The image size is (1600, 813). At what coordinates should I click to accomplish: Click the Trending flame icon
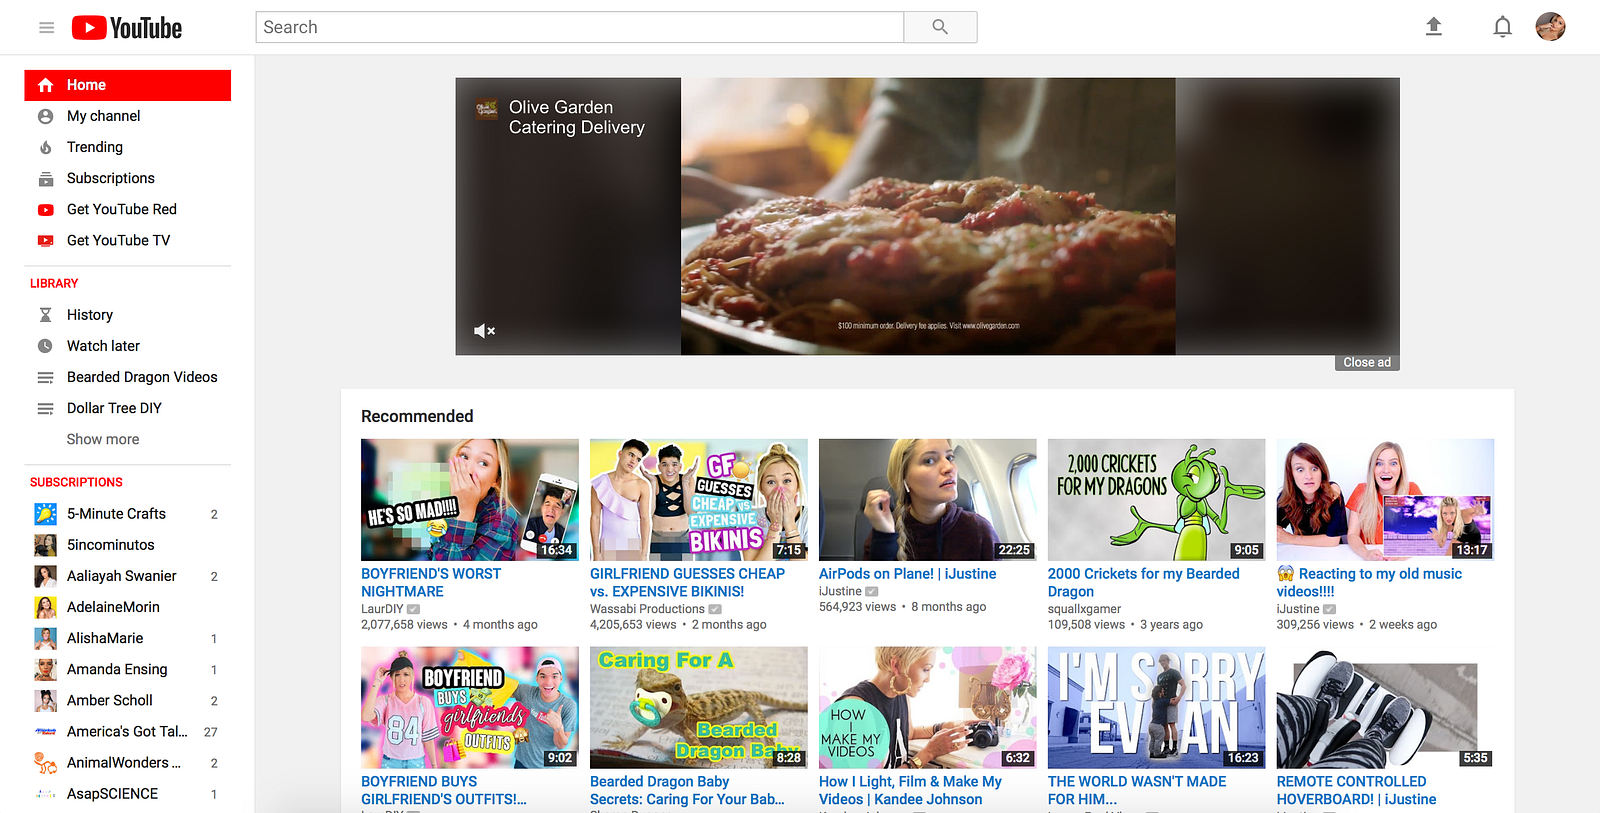45,147
